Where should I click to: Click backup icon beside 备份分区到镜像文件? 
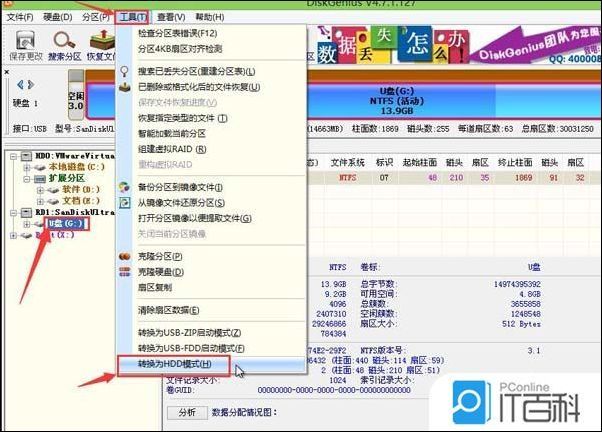(x=124, y=187)
